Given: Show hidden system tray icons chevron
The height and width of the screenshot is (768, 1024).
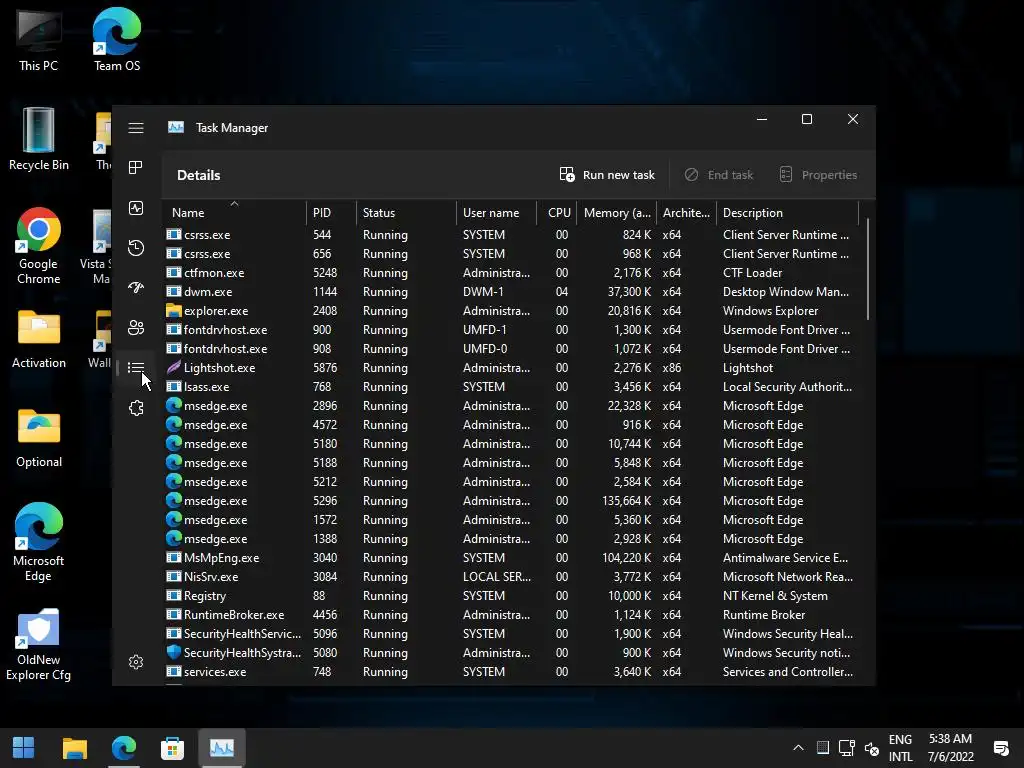Looking at the screenshot, I should pyautogui.click(x=798, y=748).
